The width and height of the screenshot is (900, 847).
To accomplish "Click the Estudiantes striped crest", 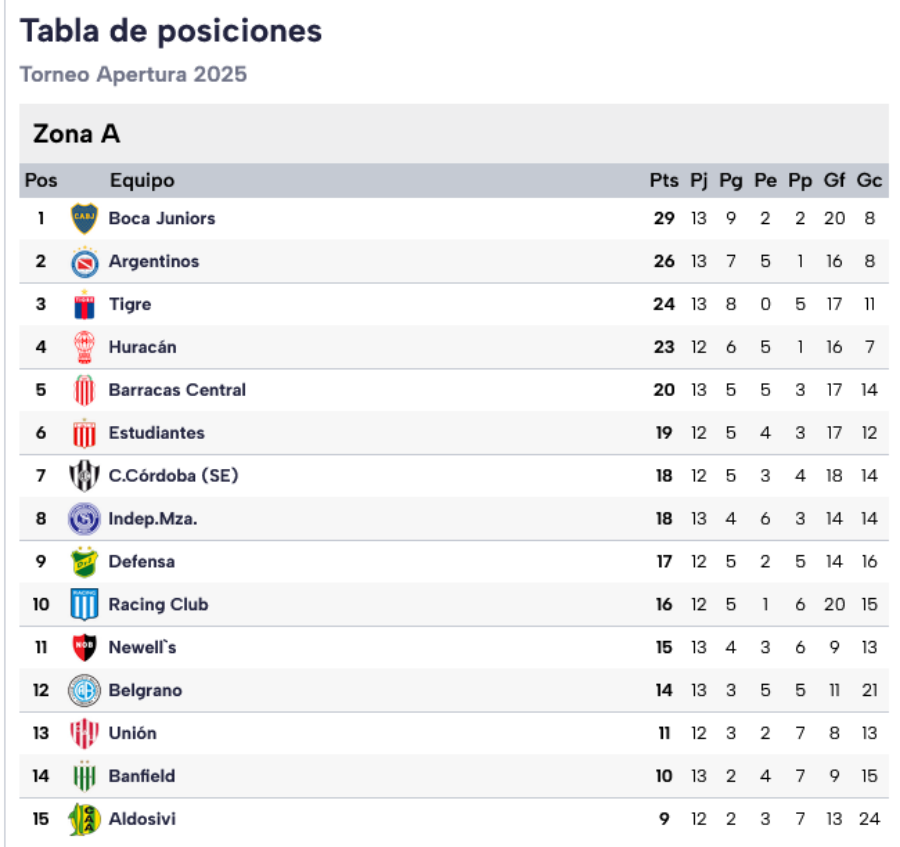I will (x=85, y=433).
